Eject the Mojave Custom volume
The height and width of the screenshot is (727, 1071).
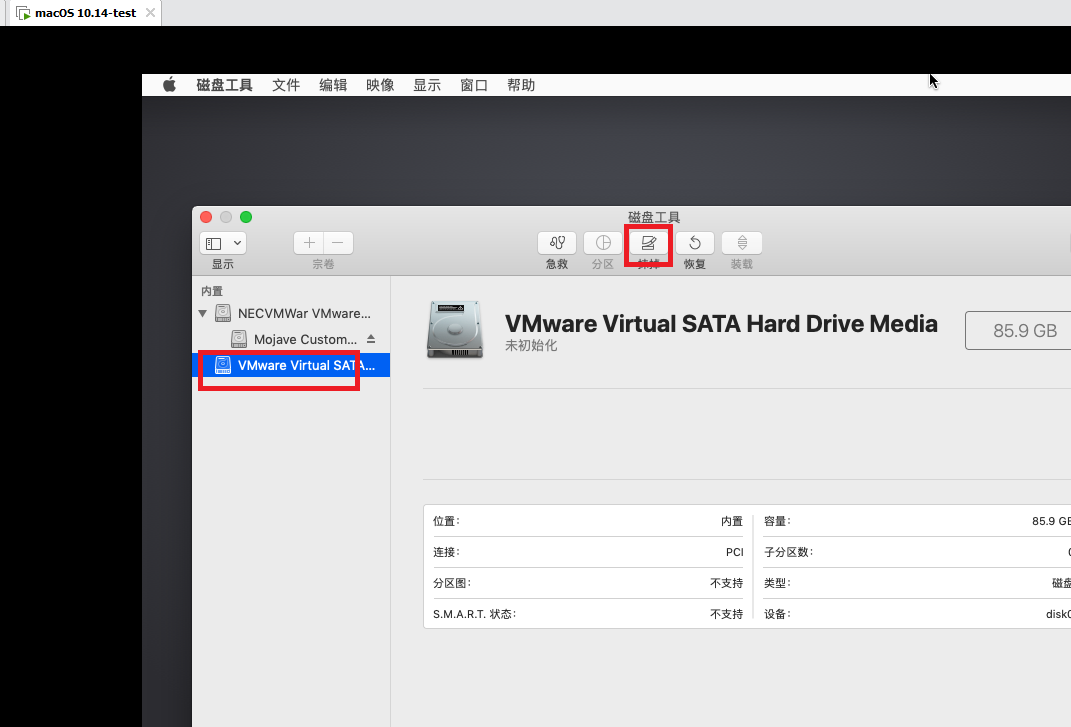coord(371,339)
